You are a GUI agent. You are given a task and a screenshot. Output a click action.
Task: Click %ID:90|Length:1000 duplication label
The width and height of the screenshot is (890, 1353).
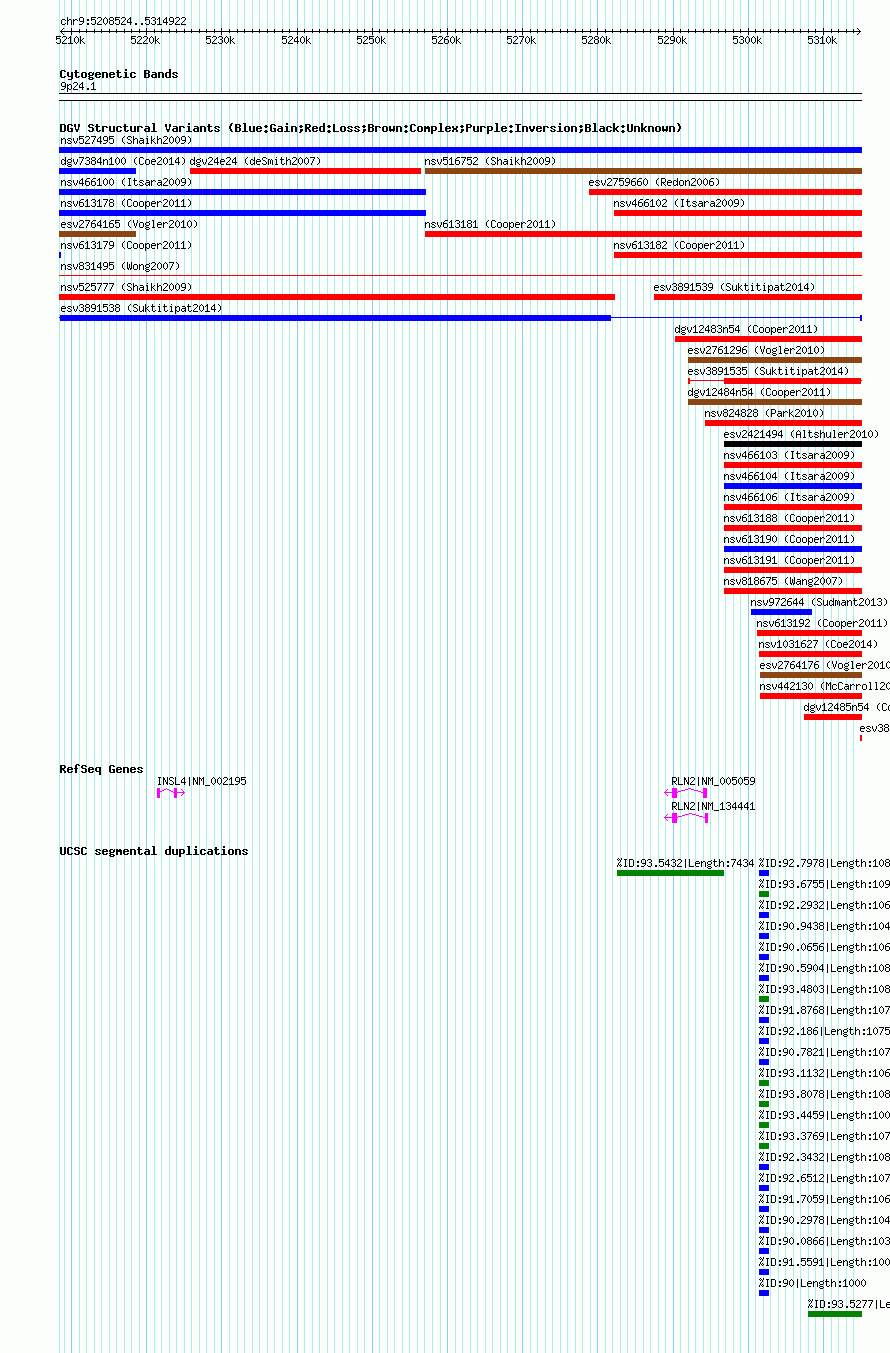click(812, 1283)
